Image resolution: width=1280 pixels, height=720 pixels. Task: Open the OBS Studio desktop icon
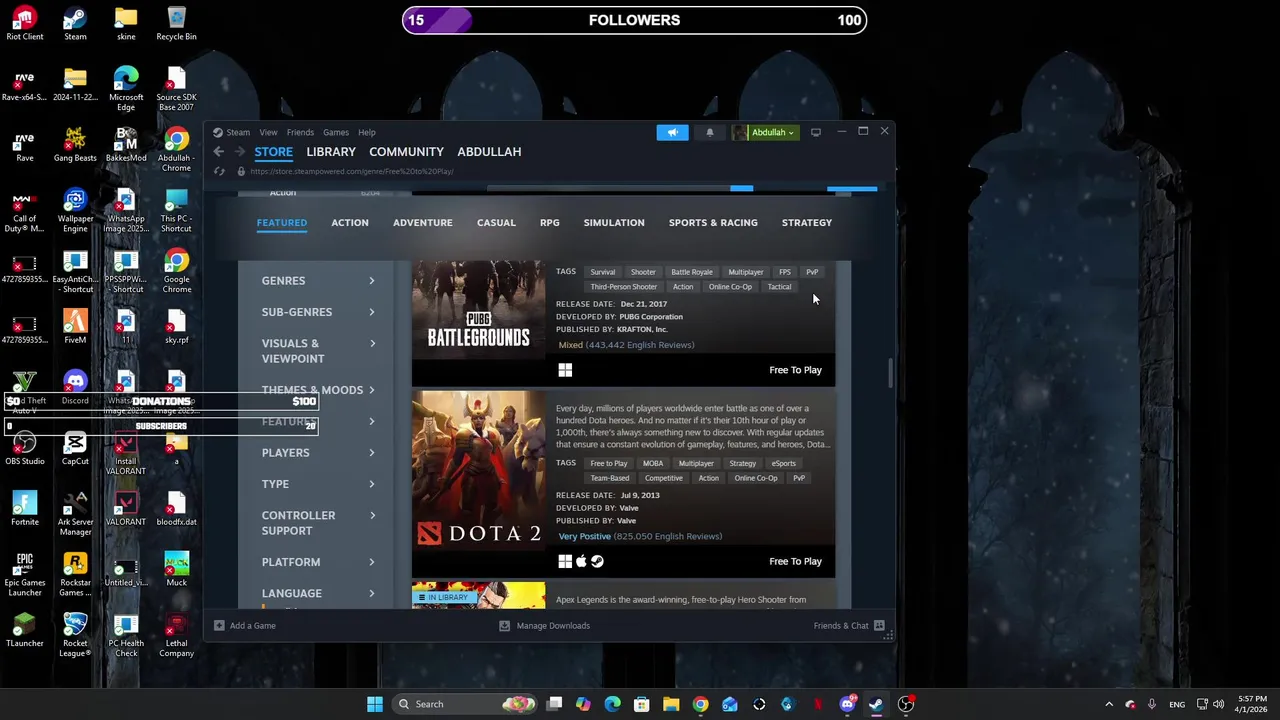25,447
